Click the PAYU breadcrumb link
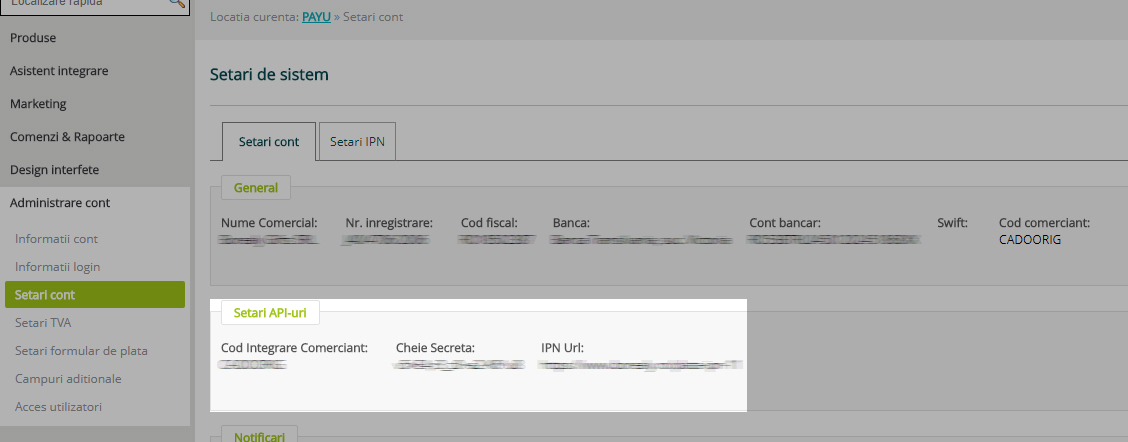Screen dimensions: 1128x442 [x=316, y=17]
